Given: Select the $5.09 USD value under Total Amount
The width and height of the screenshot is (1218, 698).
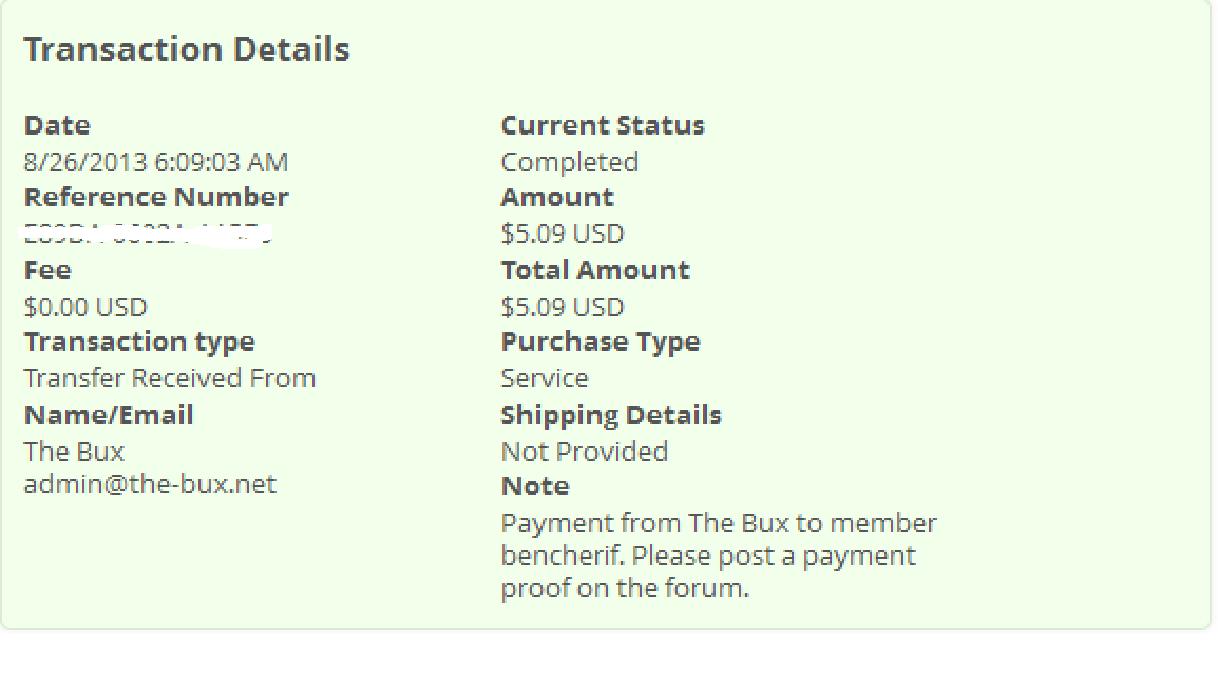Looking at the screenshot, I should point(562,307).
